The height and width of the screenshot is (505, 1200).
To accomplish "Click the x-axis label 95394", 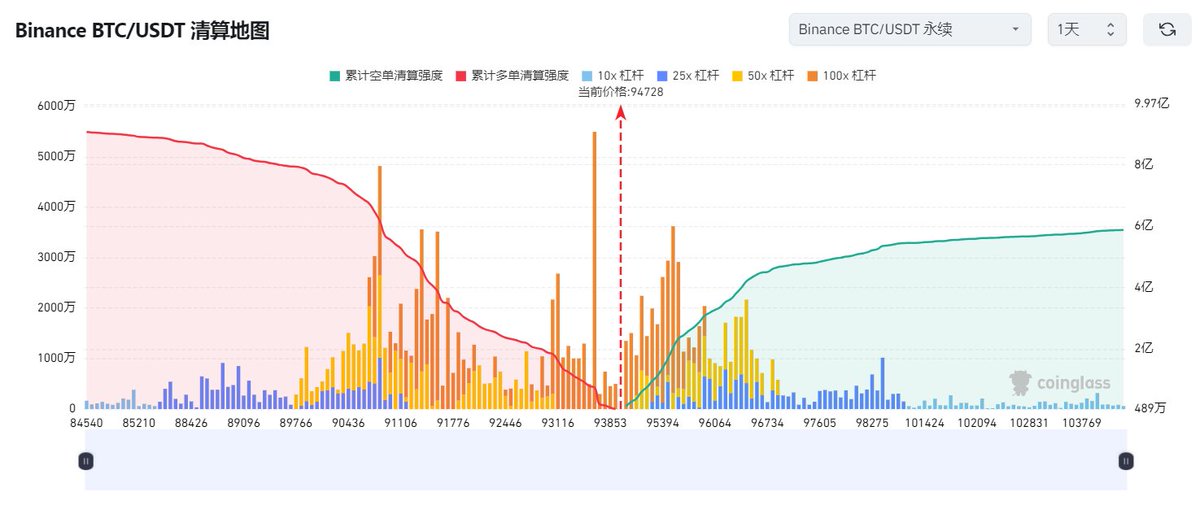I will (x=664, y=423).
